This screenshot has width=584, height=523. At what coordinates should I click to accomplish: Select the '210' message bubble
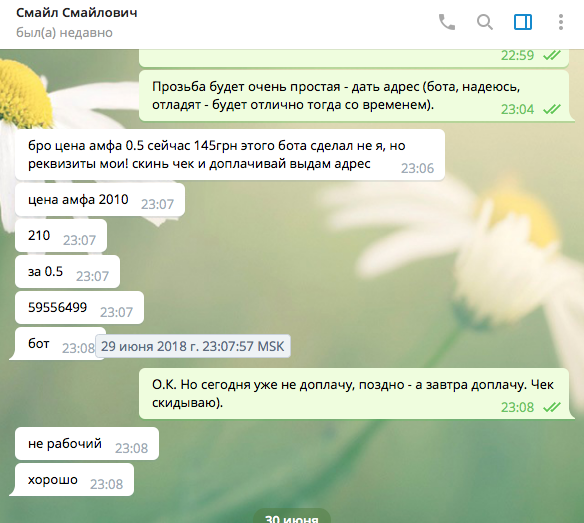point(61,235)
